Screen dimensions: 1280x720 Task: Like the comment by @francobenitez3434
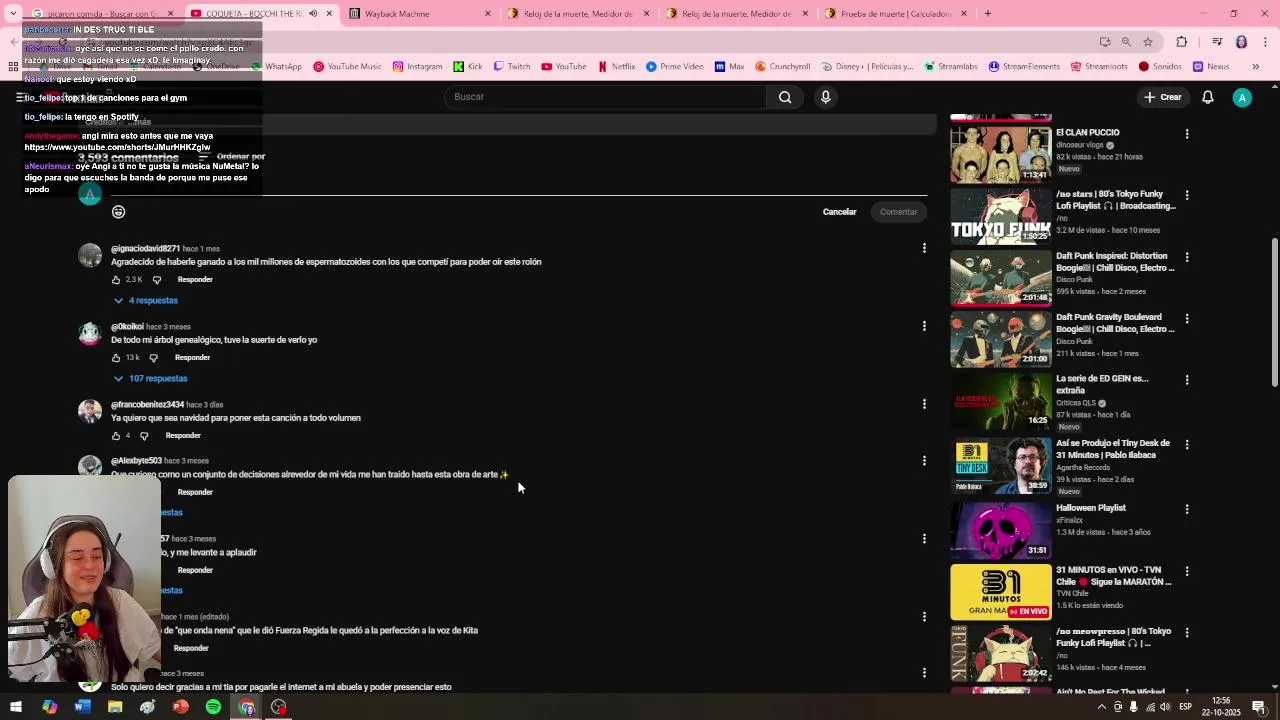tap(116, 436)
